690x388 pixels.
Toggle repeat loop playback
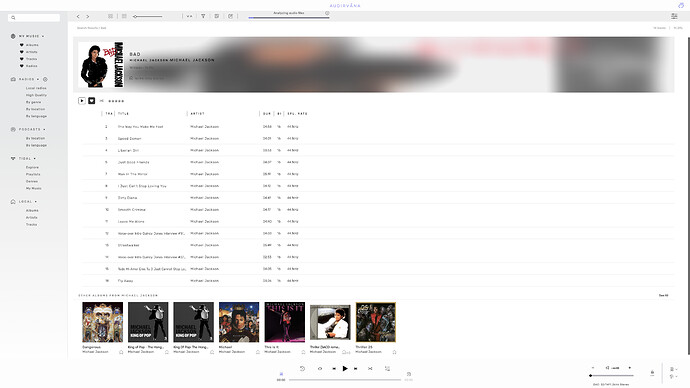320,369
